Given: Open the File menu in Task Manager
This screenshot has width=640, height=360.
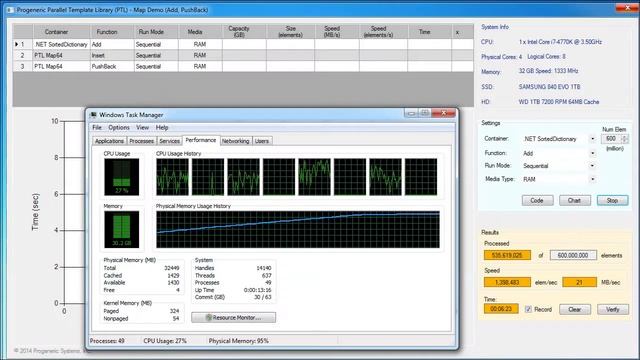Looking at the screenshot, I should coord(97,128).
